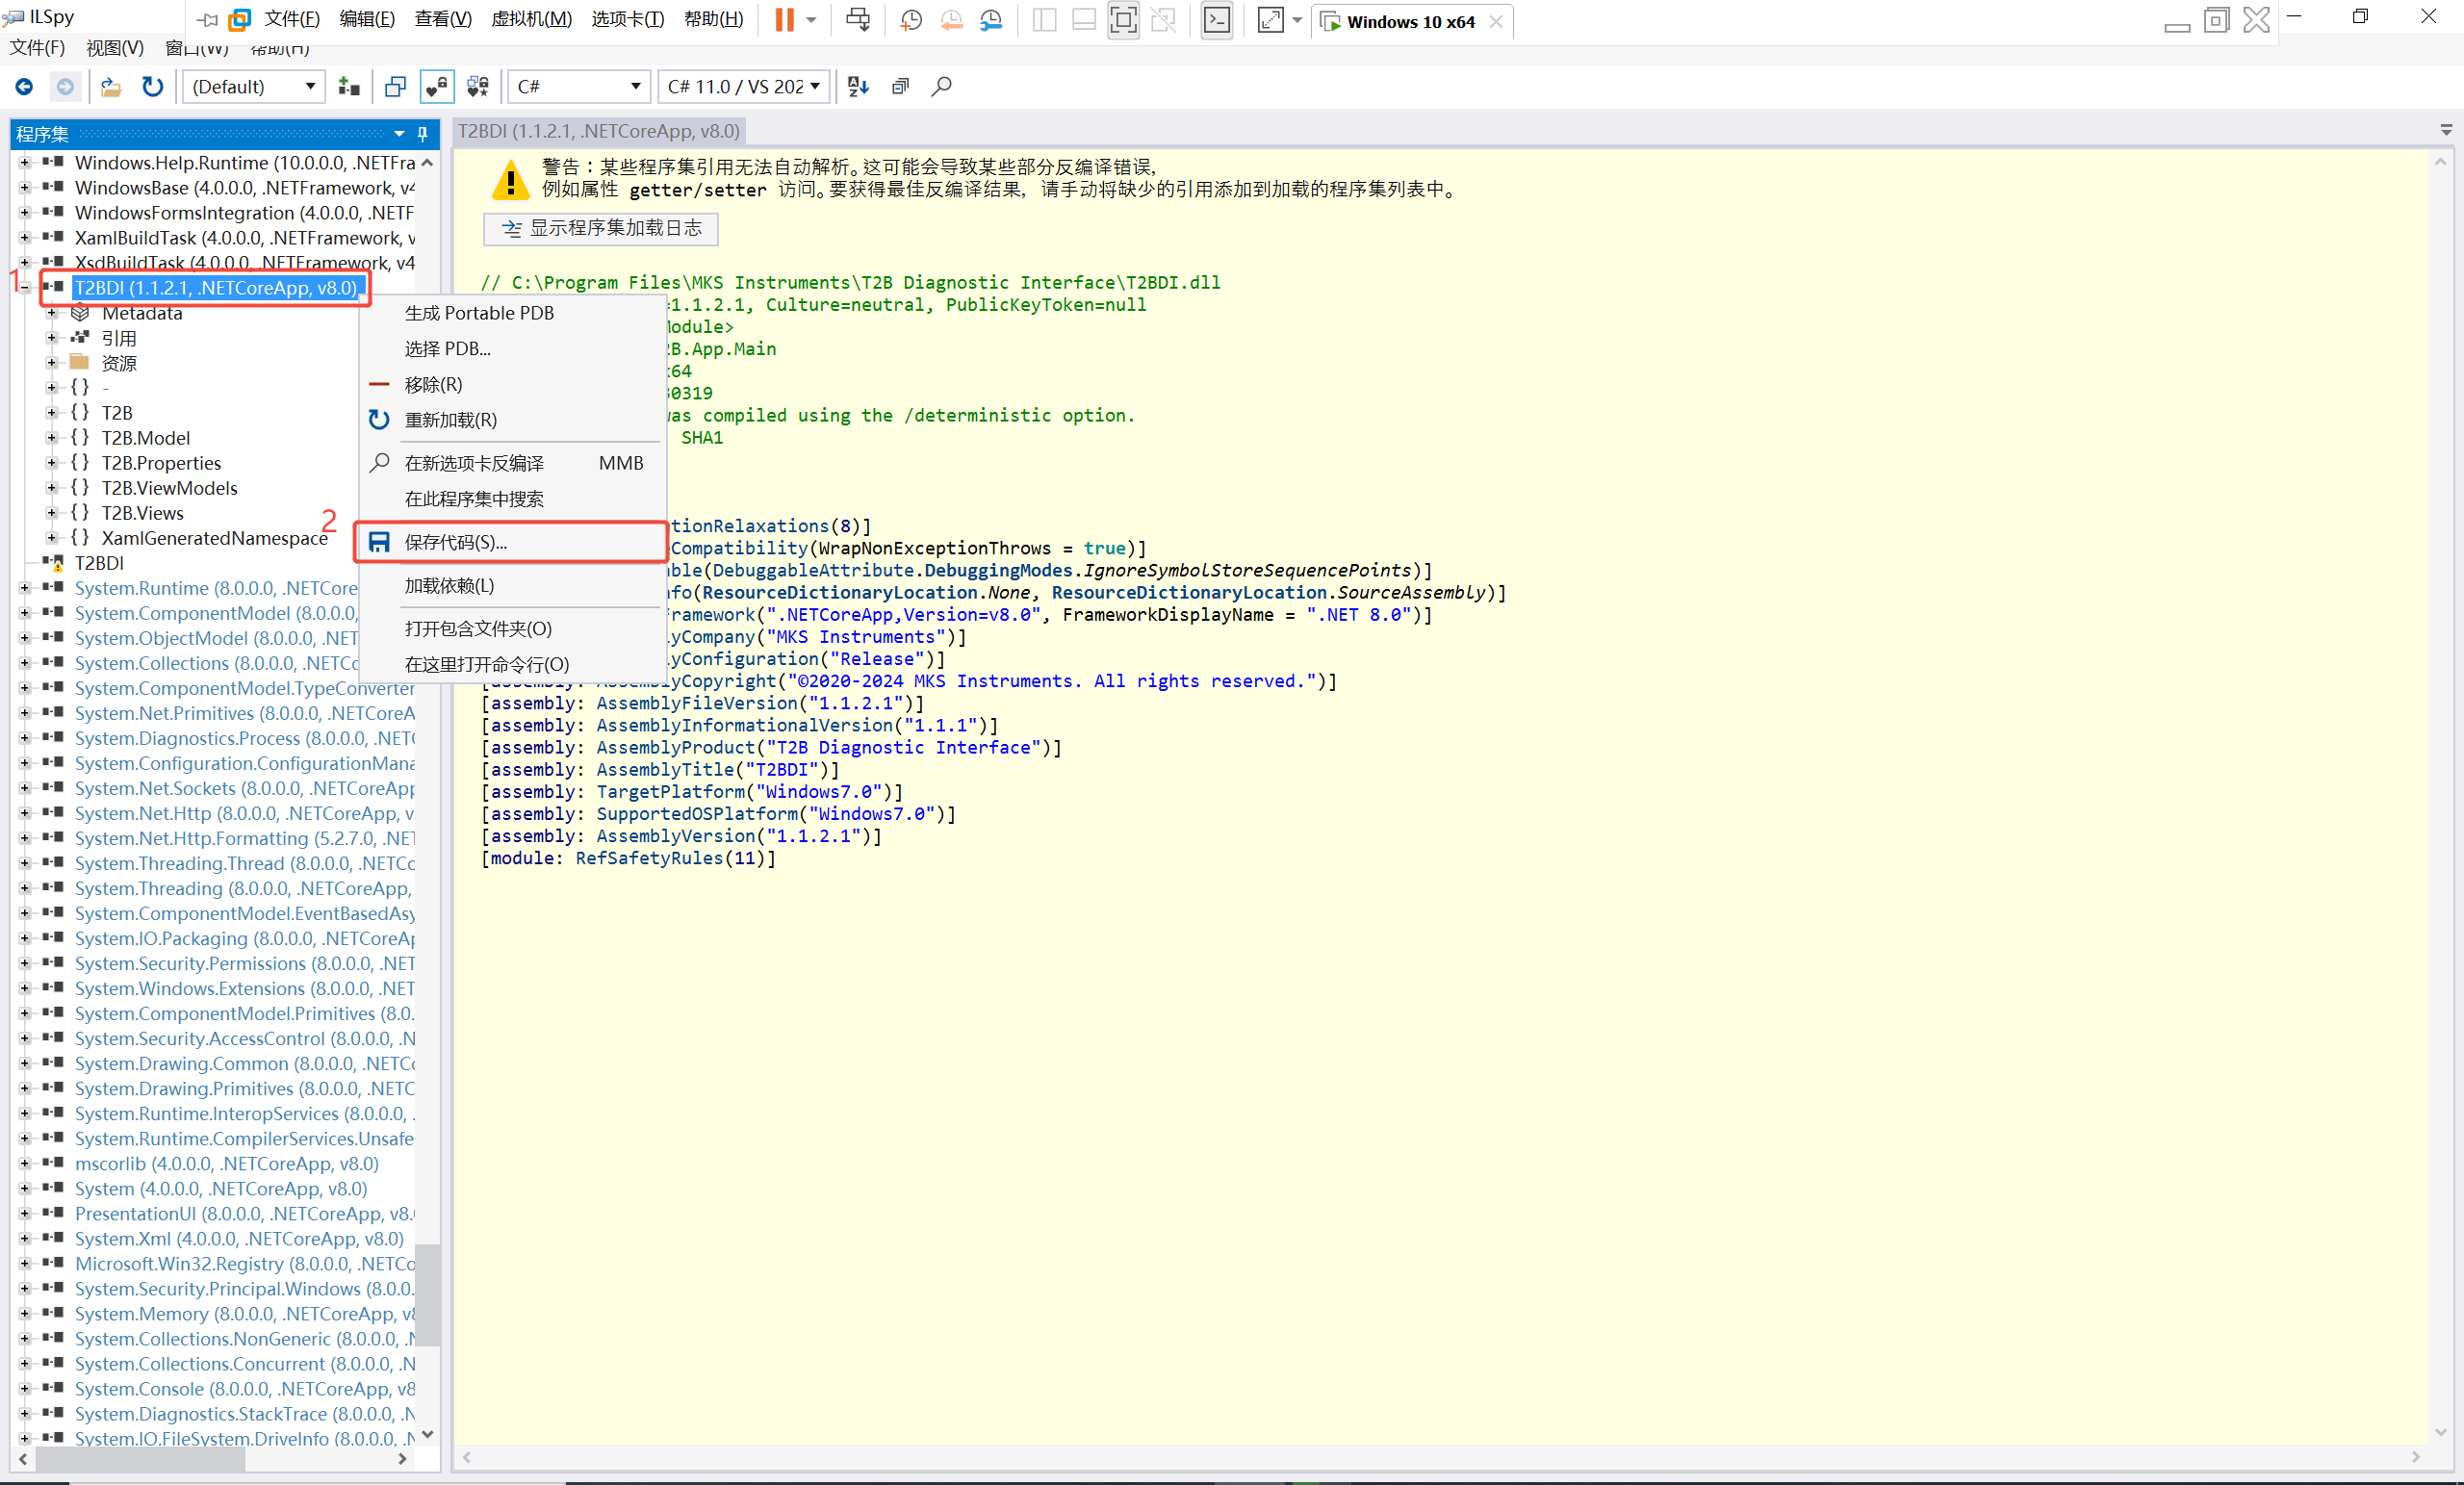Click the manage assembly lists icon
This screenshot has height=1485, width=2464.
[x=349, y=87]
